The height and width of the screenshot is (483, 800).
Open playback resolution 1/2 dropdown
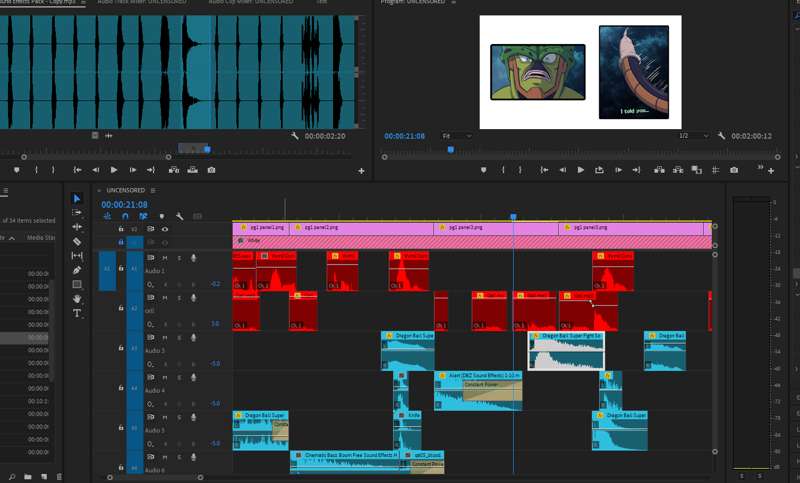point(693,136)
